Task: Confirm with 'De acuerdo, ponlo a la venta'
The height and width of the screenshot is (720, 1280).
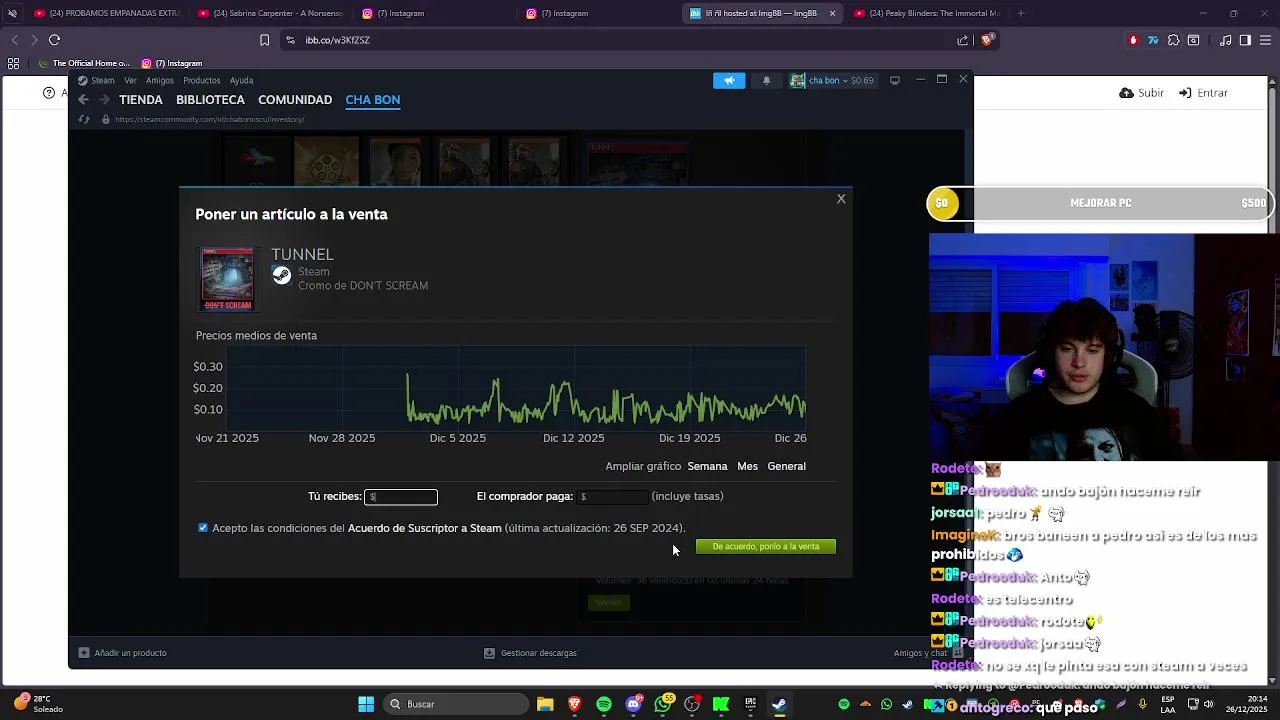Action: (x=766, y=547)
